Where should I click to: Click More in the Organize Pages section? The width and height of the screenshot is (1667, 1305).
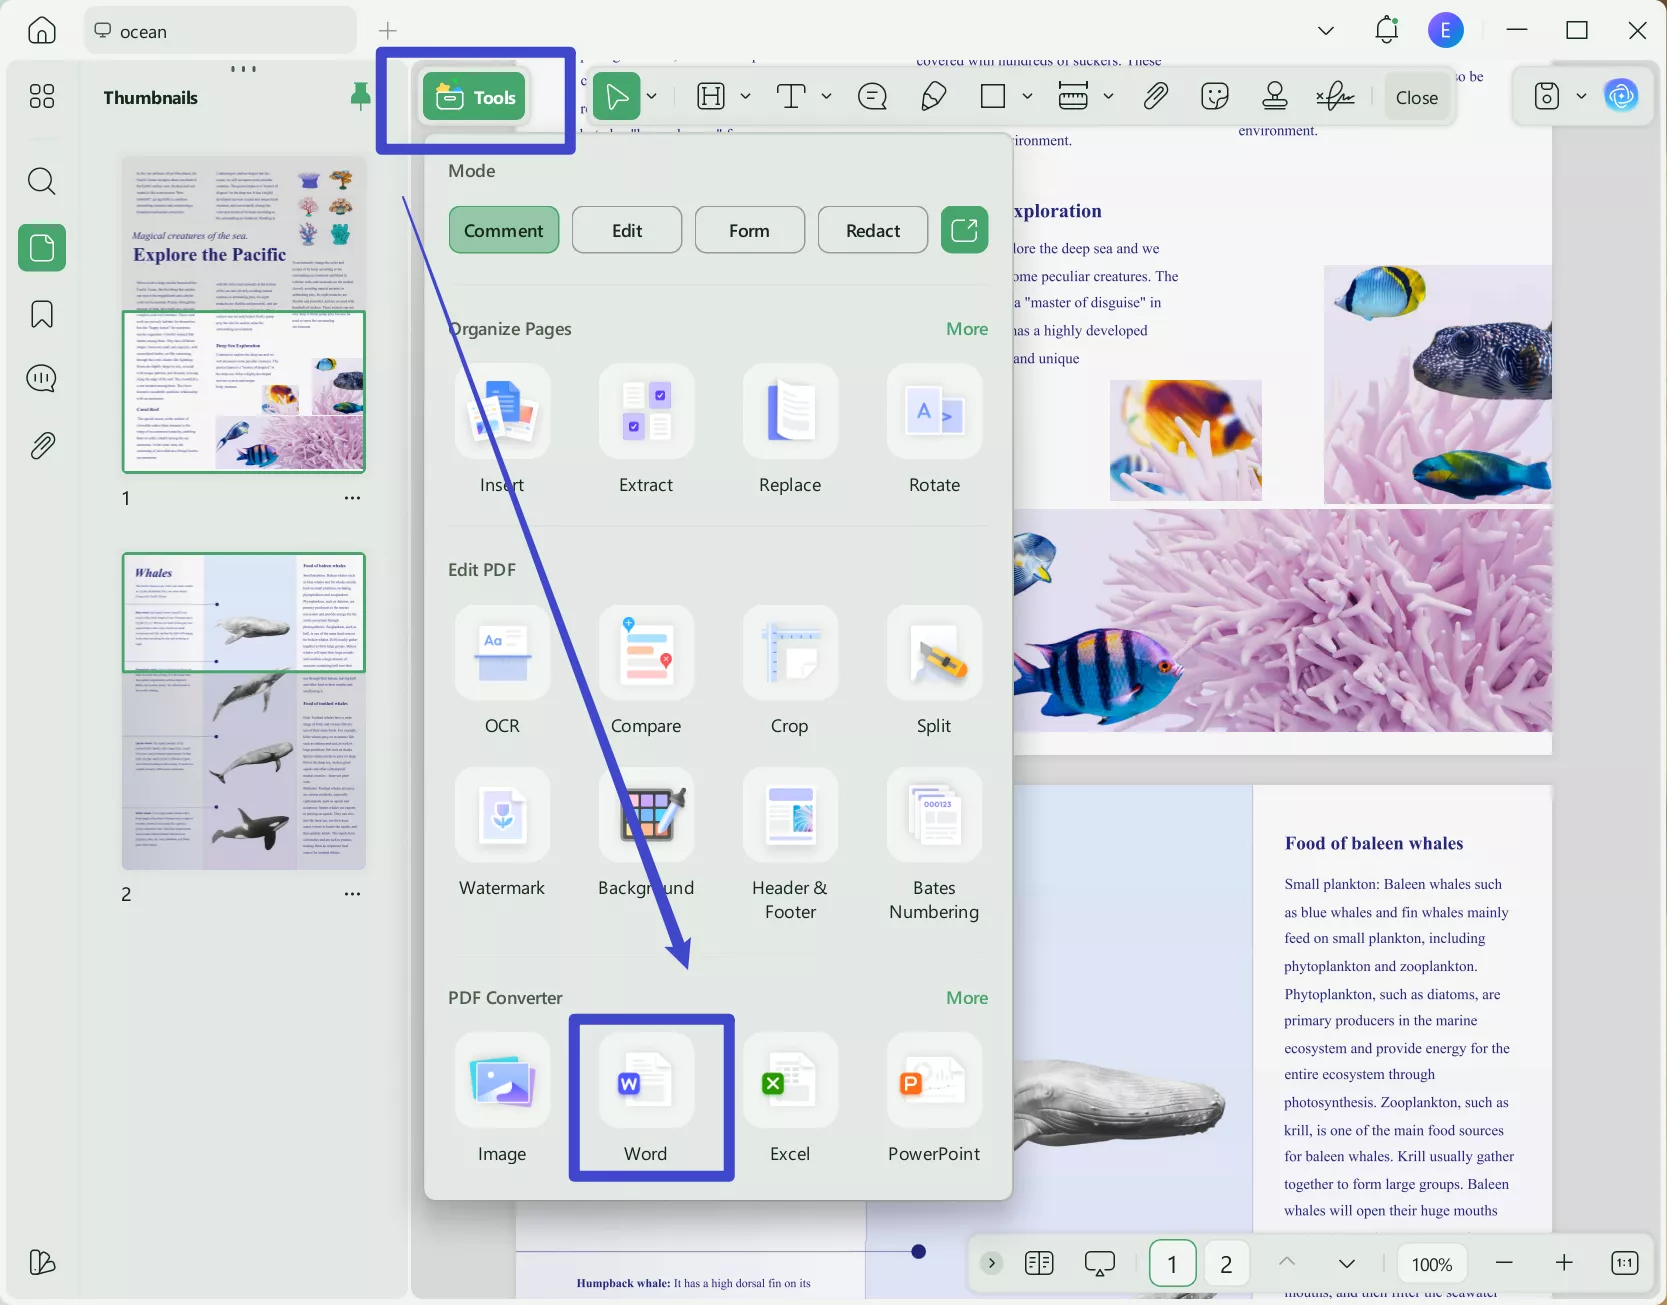point(966,328)
